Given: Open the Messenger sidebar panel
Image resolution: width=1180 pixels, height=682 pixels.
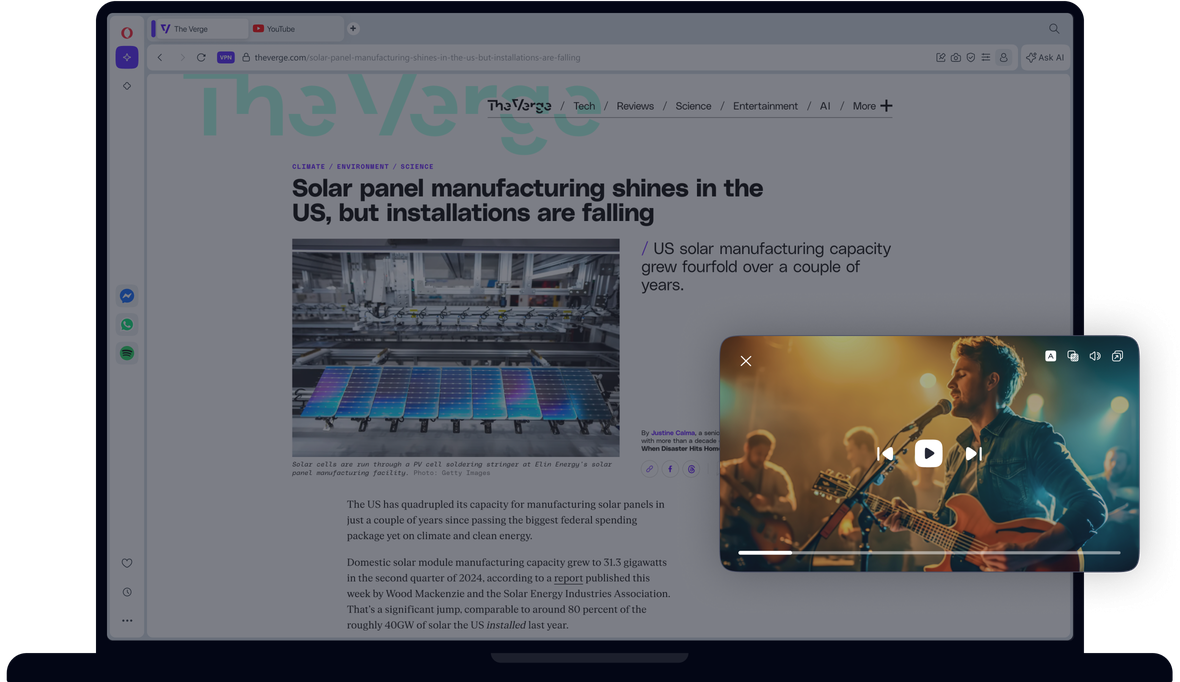Looking at the screenshot, I should pyautogui.click(x=127, y=296).
